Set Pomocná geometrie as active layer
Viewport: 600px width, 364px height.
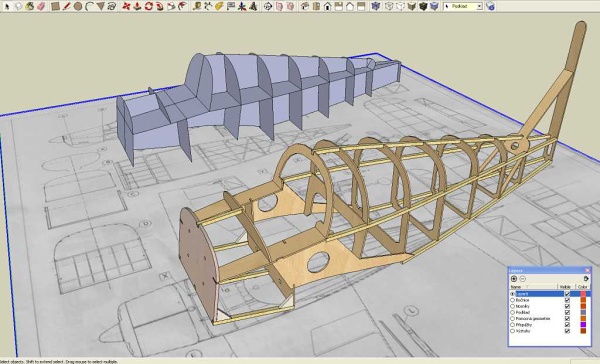(x=512, y=318)
